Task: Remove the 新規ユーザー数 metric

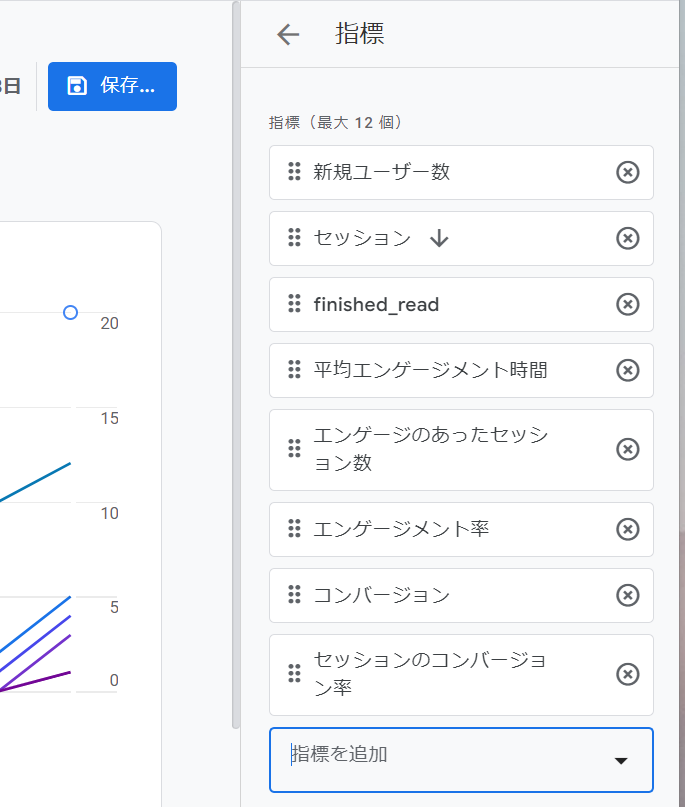Action: point(627,172)
